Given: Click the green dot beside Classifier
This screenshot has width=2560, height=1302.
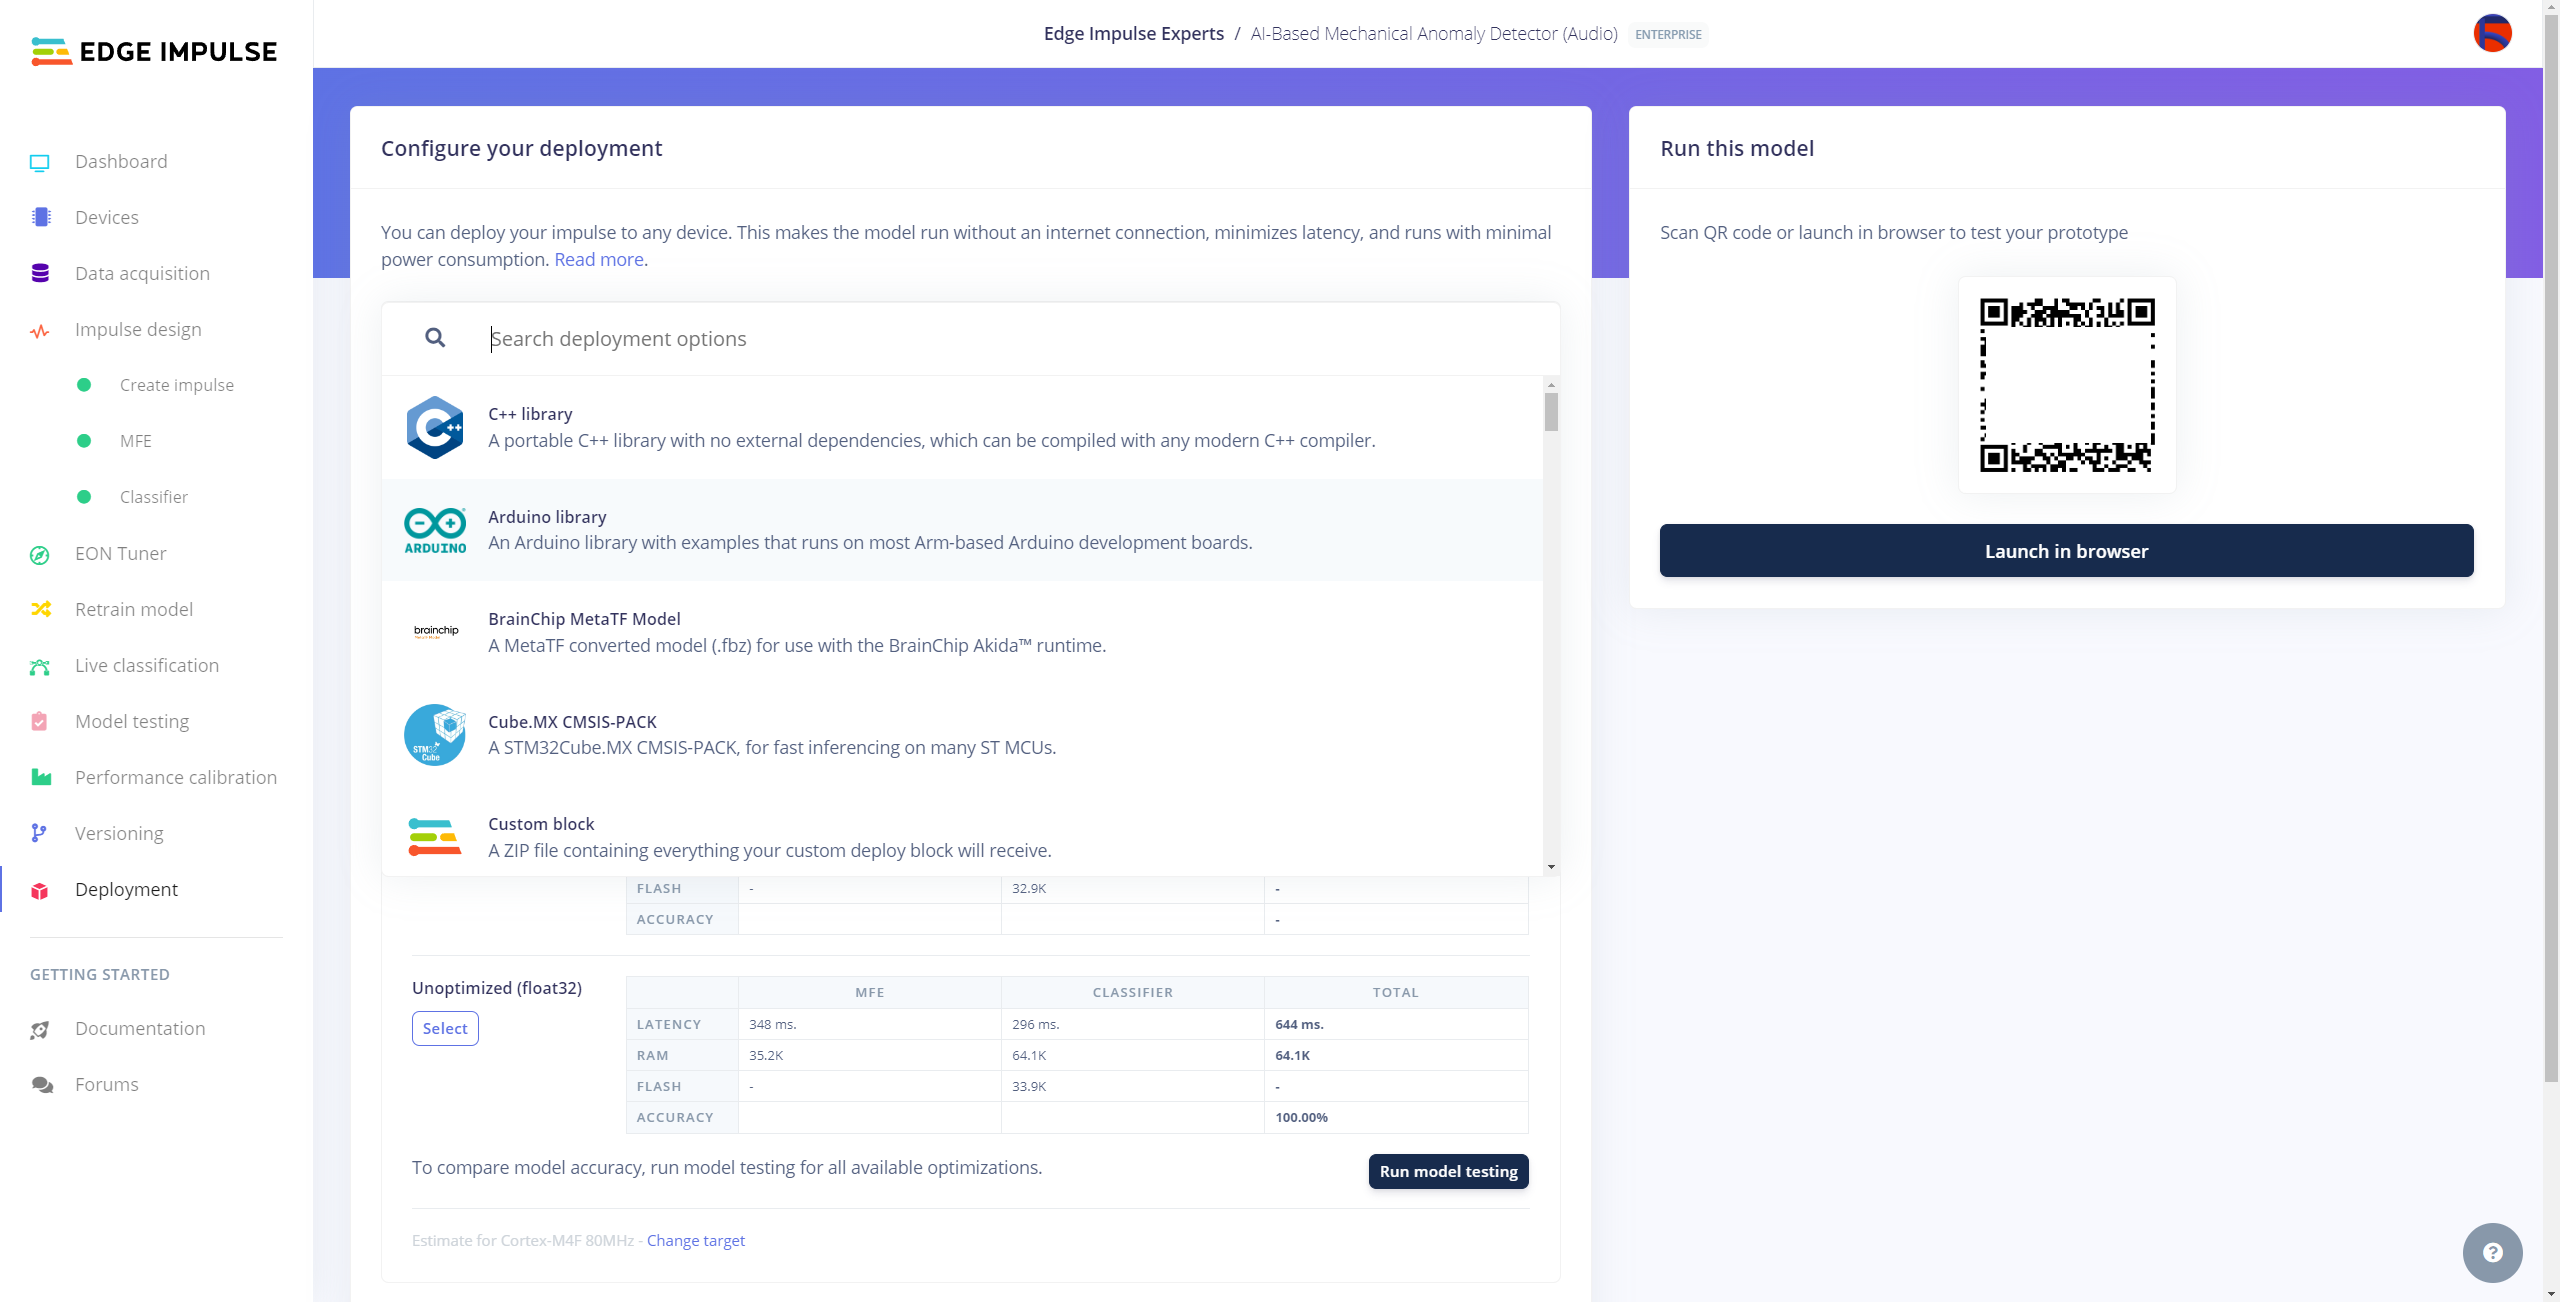Looking at the screenshot, I should click(84, 497).
